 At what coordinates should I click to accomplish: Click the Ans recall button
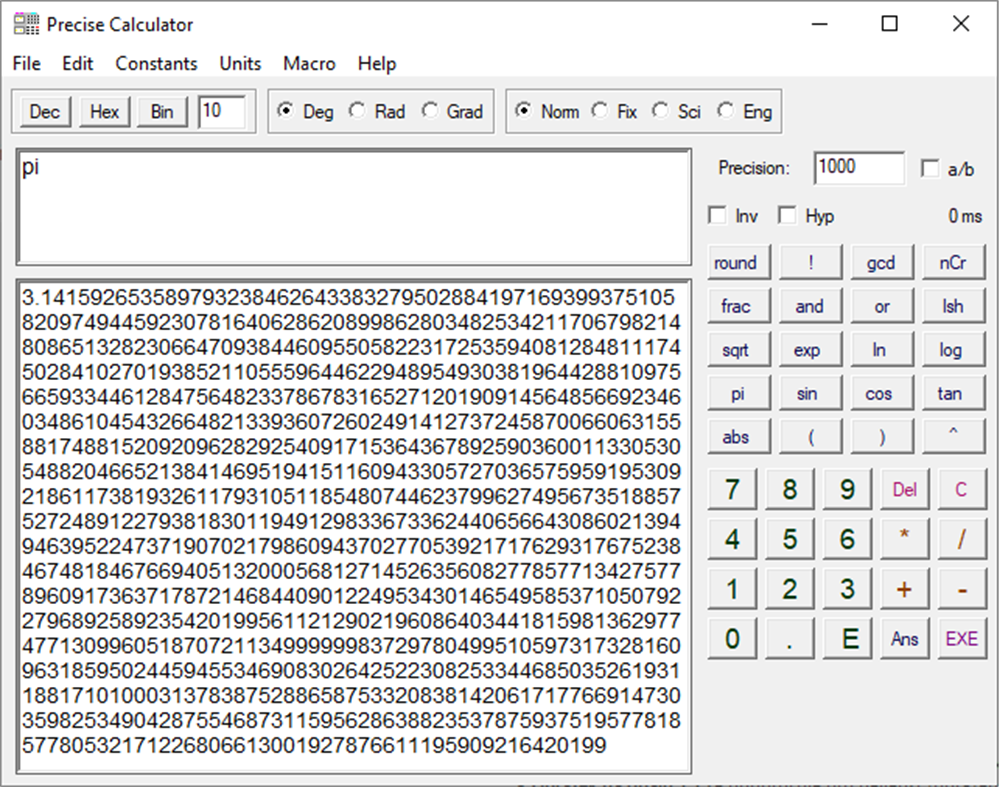pyautogui.click(x=904, y=636)
